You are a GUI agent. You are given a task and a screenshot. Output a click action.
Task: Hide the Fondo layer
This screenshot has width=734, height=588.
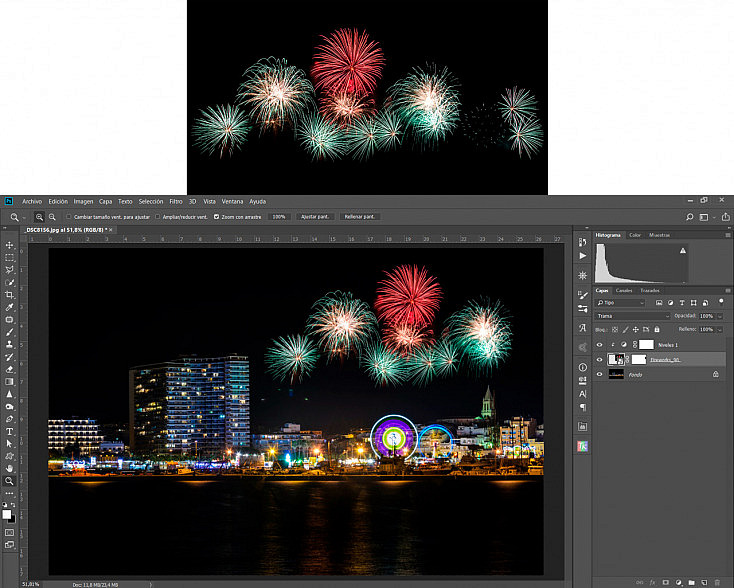tap(599, 374)
